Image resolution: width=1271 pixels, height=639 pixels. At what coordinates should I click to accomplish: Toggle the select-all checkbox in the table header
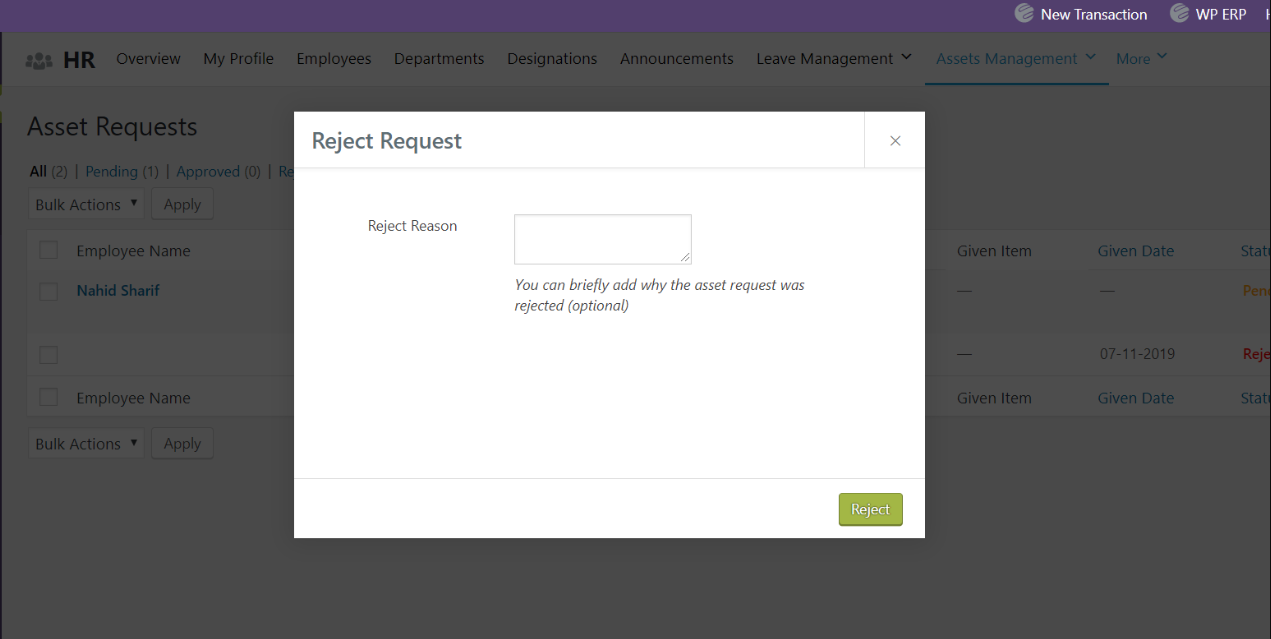point(48,249)
